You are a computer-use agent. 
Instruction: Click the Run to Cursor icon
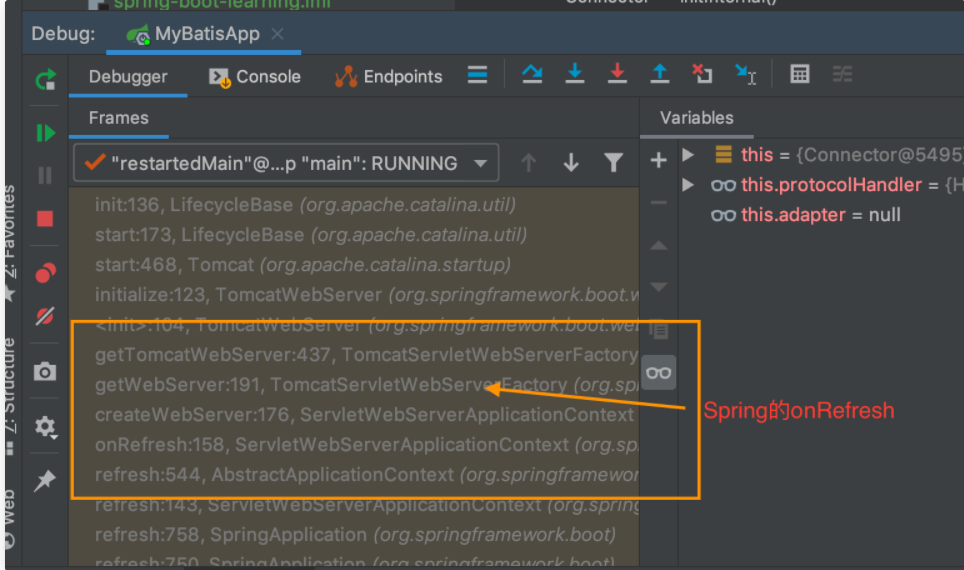click(x=746, y=74)
